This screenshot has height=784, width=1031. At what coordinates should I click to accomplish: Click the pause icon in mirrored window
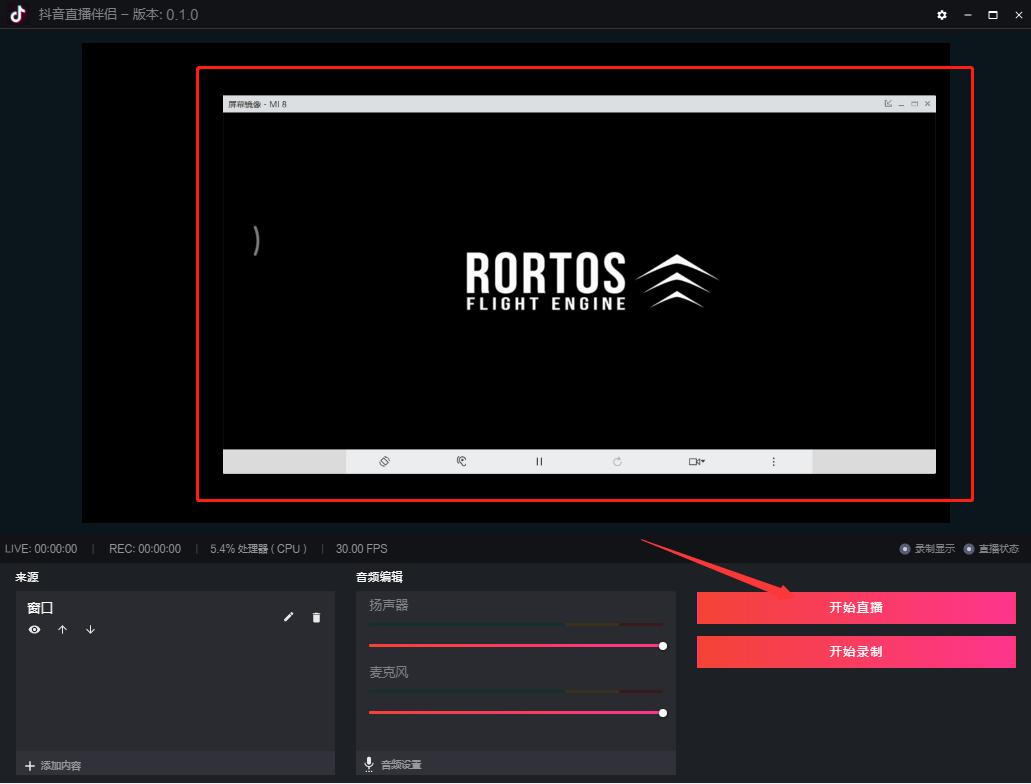pyautogui.click(x=539, y=462)
